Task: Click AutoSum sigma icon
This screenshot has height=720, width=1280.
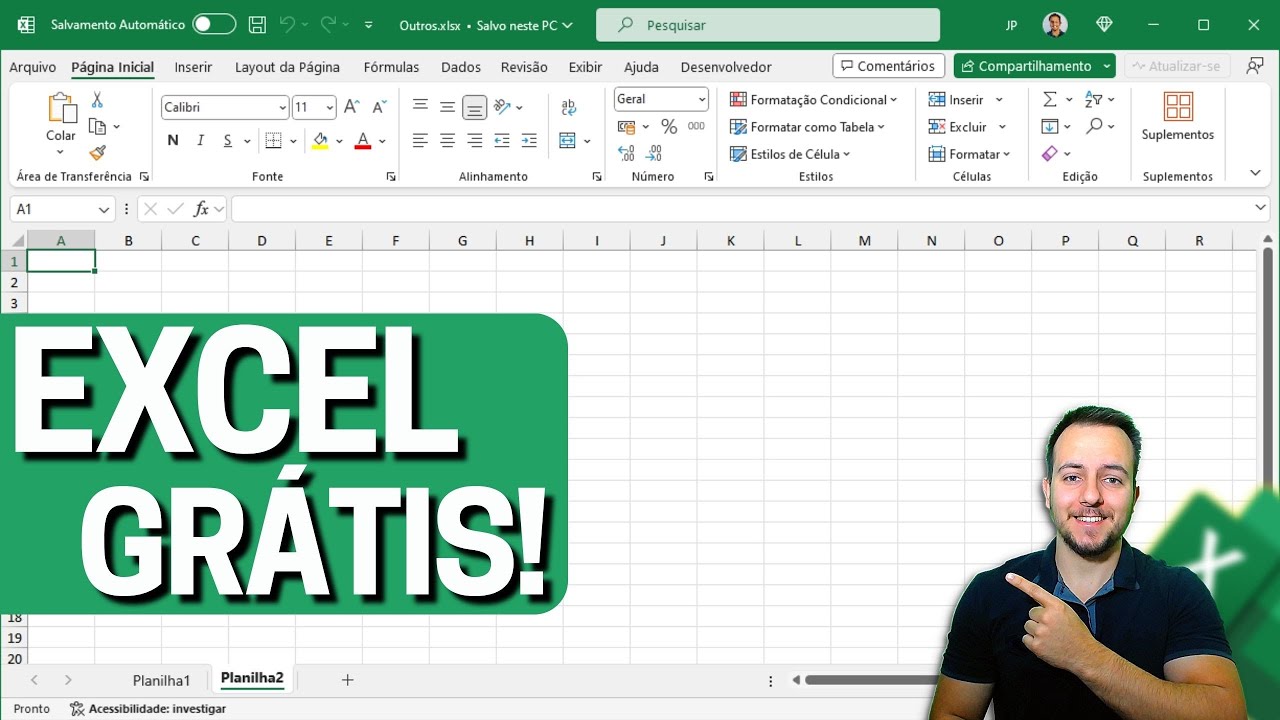Action: 1050,100
